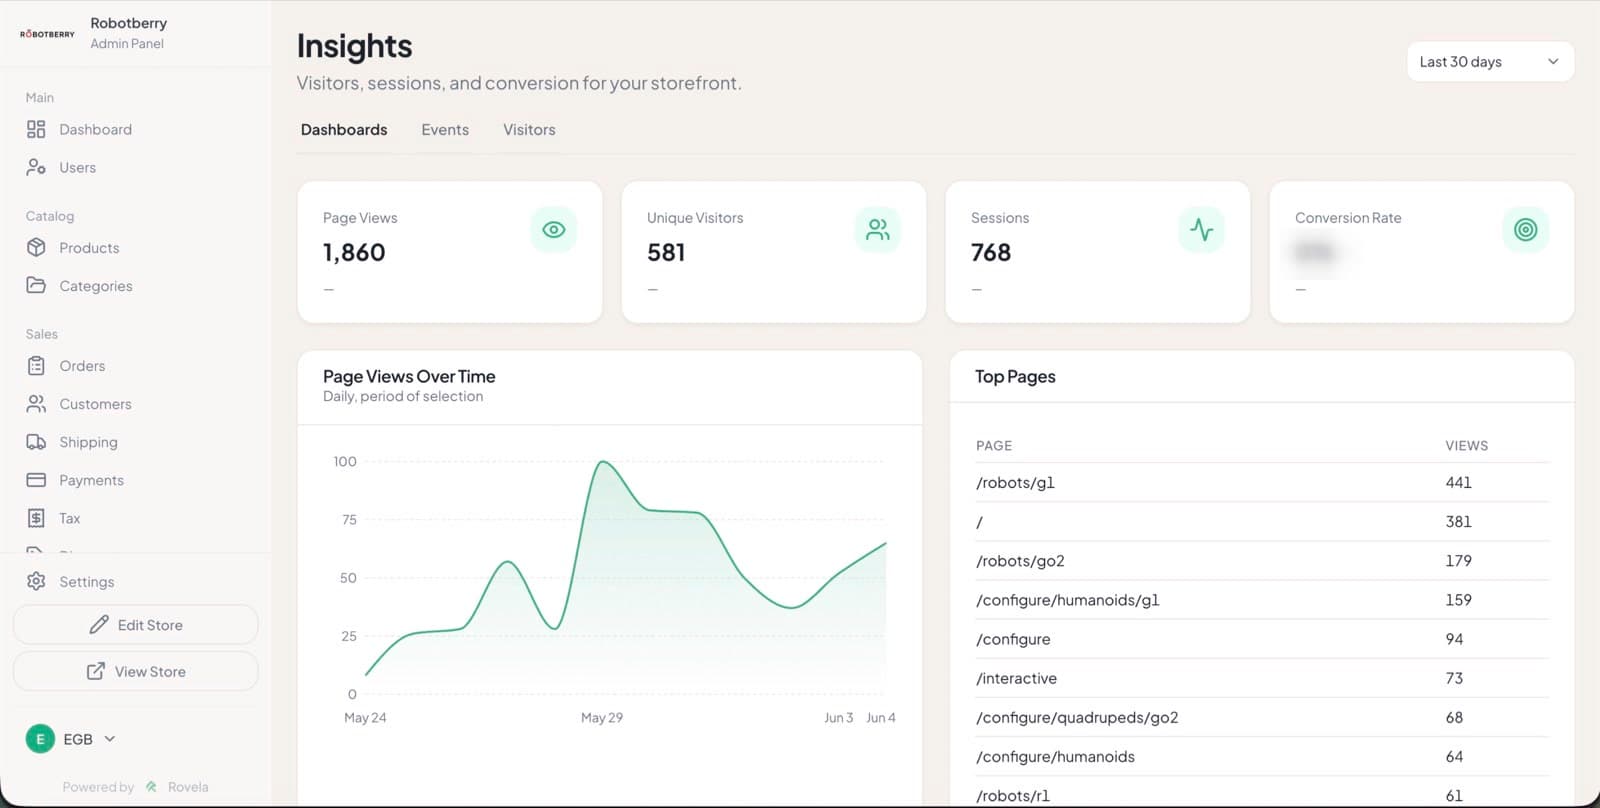Screen dimensions: 1600x808
Task: Click the Tax receipt icon
Action: coord(36,518)
